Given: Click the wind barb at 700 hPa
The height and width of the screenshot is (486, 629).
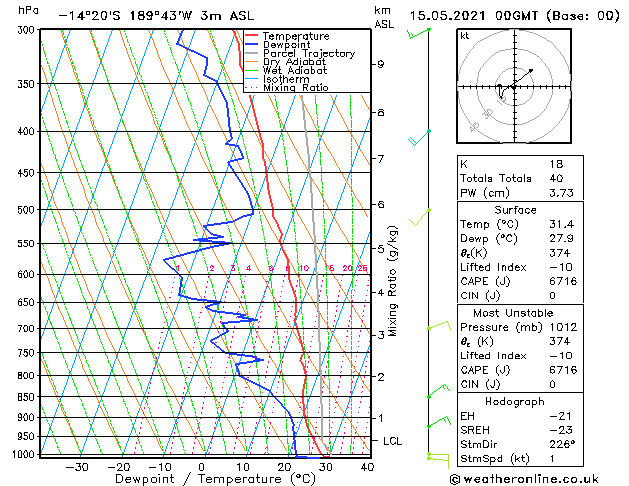Looking at the screenshot, I should point(439,325).
